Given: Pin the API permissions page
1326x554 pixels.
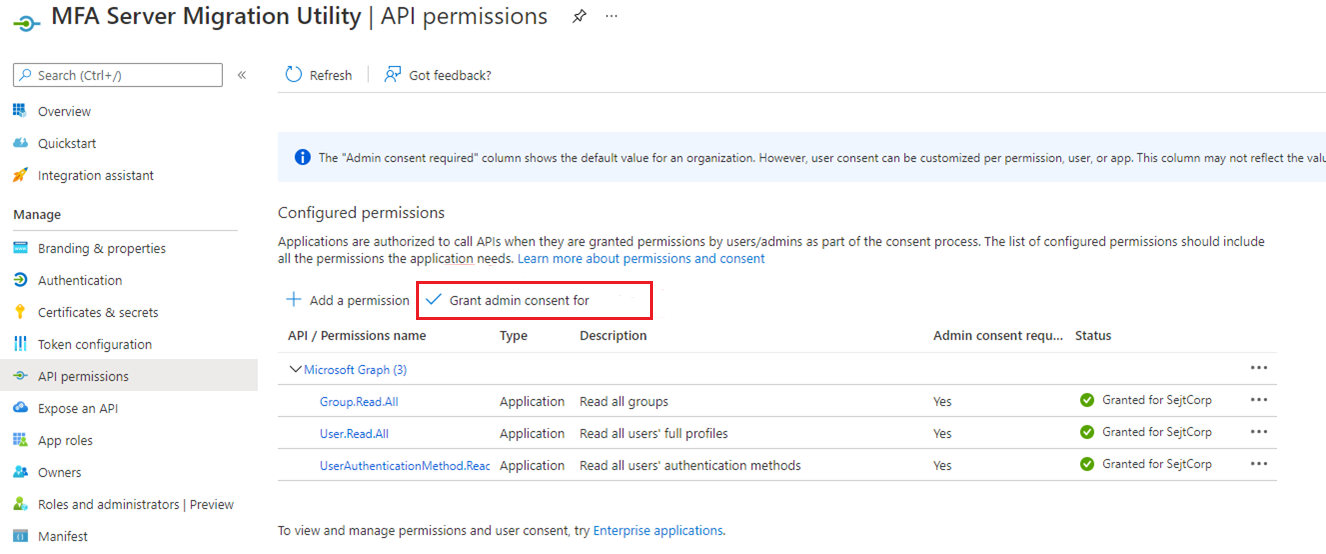Looking at the screenshot, I should pyautogui.click(x=579, y=17).
